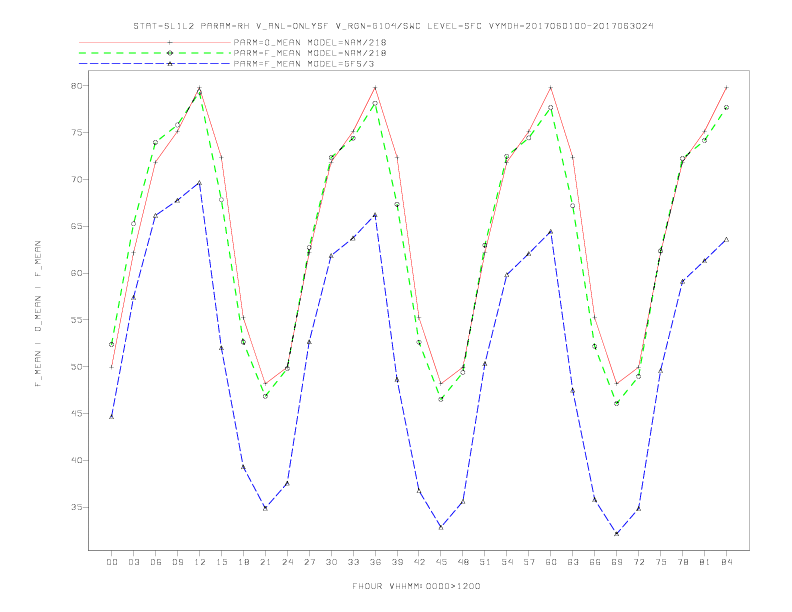Click y-axis tick label 60
792x612 pixels.
pos(76,273)
